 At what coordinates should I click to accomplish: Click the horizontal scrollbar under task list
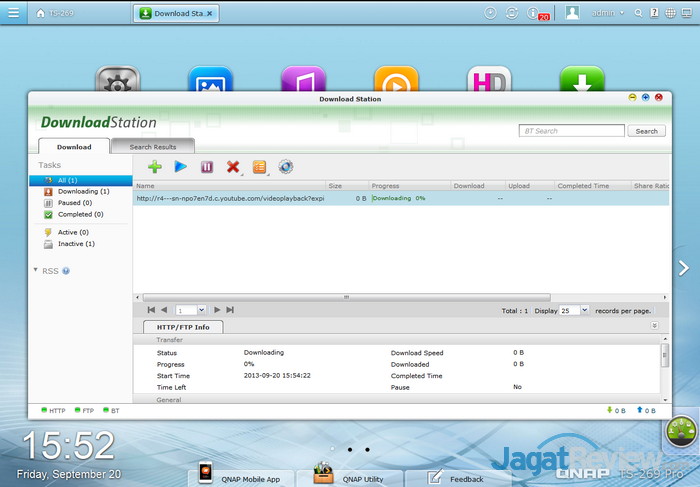tap(346, 297)
